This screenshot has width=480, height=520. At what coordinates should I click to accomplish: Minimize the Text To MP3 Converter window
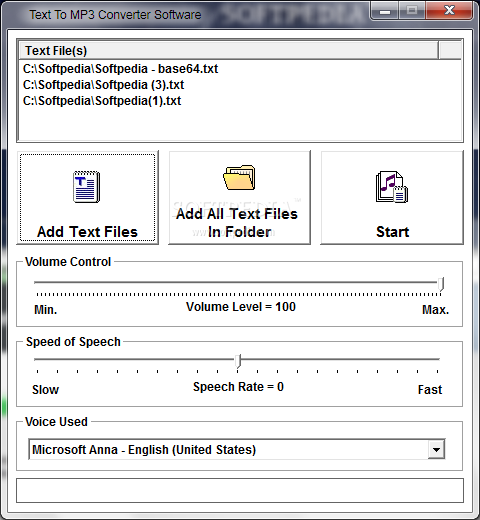pyautogui.click(x=385, y=11)
